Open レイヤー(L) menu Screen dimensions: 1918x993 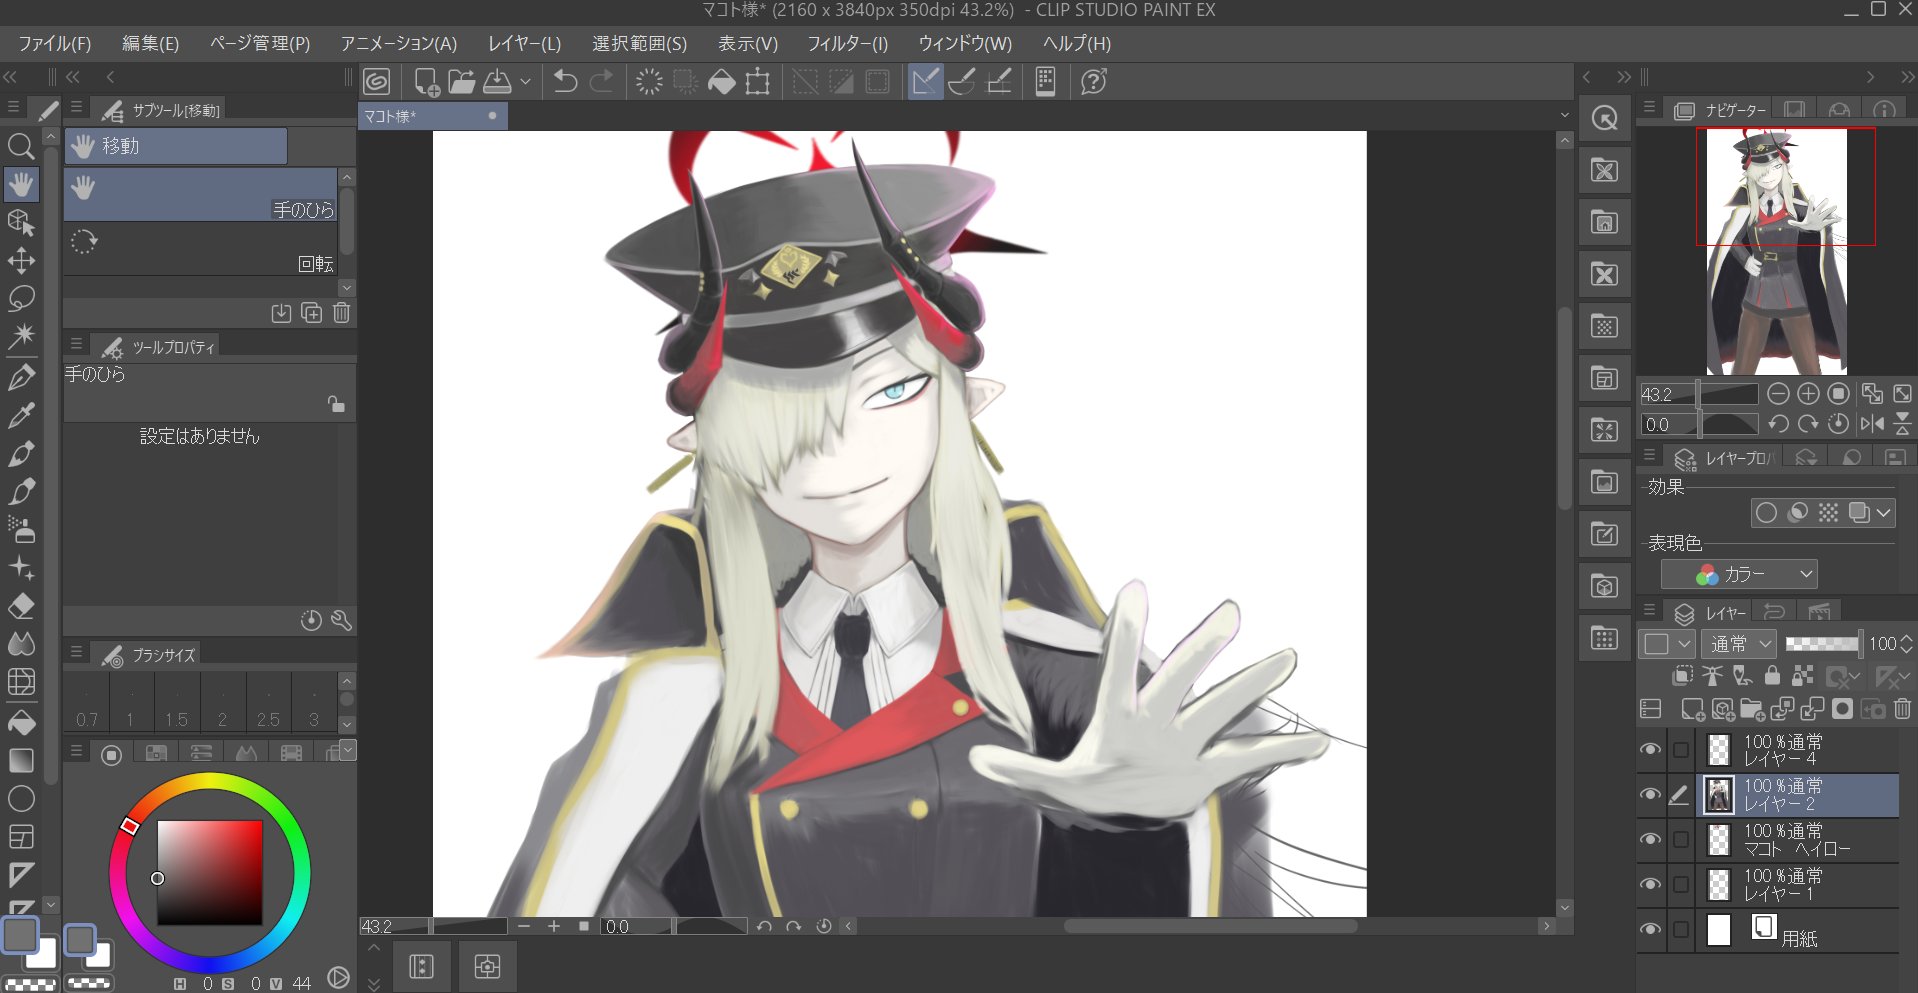[524, 44]
